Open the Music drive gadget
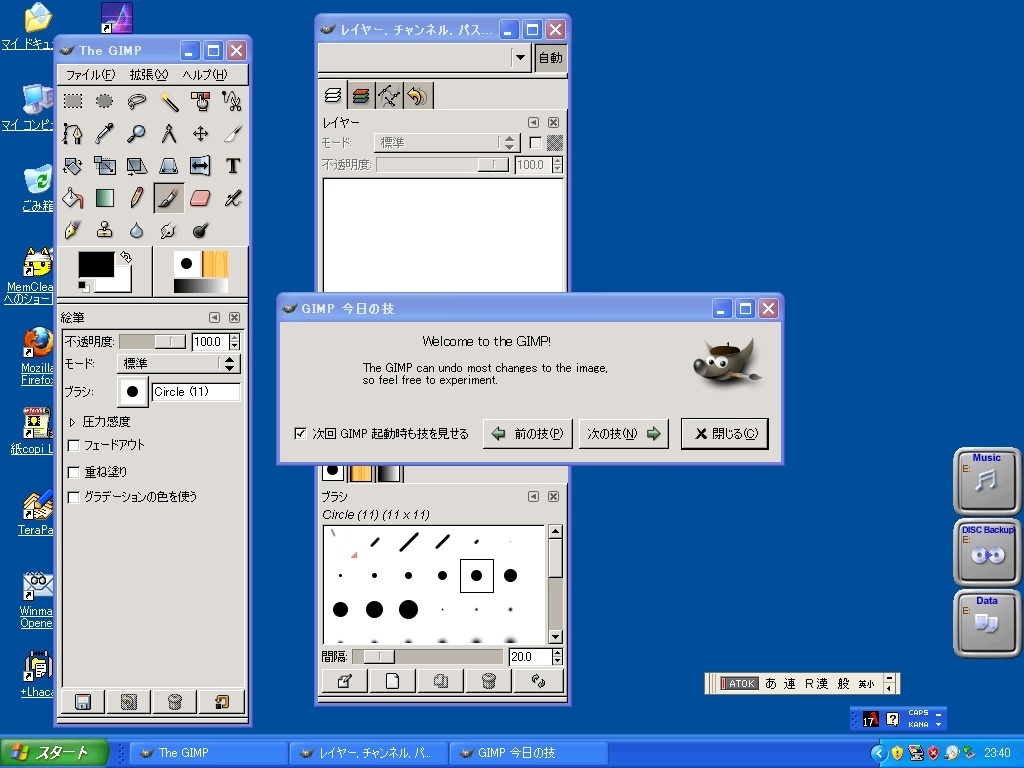Viewport: 1024px width, 768px height. (987, 481)
